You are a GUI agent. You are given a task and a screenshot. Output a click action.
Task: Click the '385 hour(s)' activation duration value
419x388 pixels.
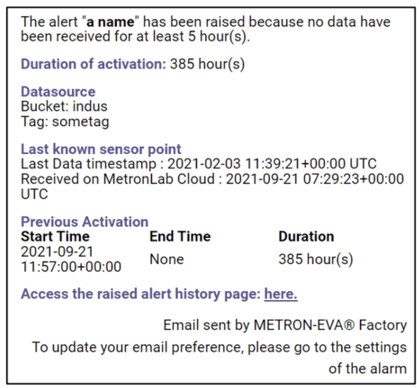[x=207, y=64]
